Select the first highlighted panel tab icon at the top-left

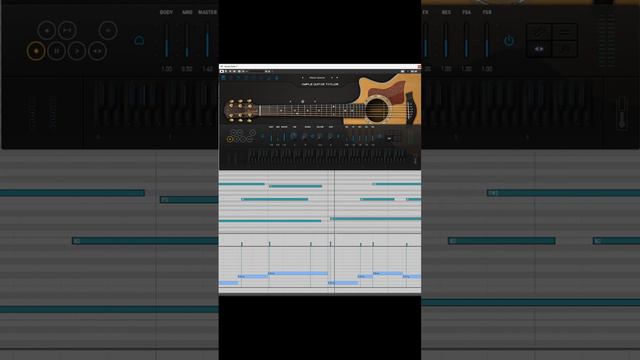click(x=223, y=78)
